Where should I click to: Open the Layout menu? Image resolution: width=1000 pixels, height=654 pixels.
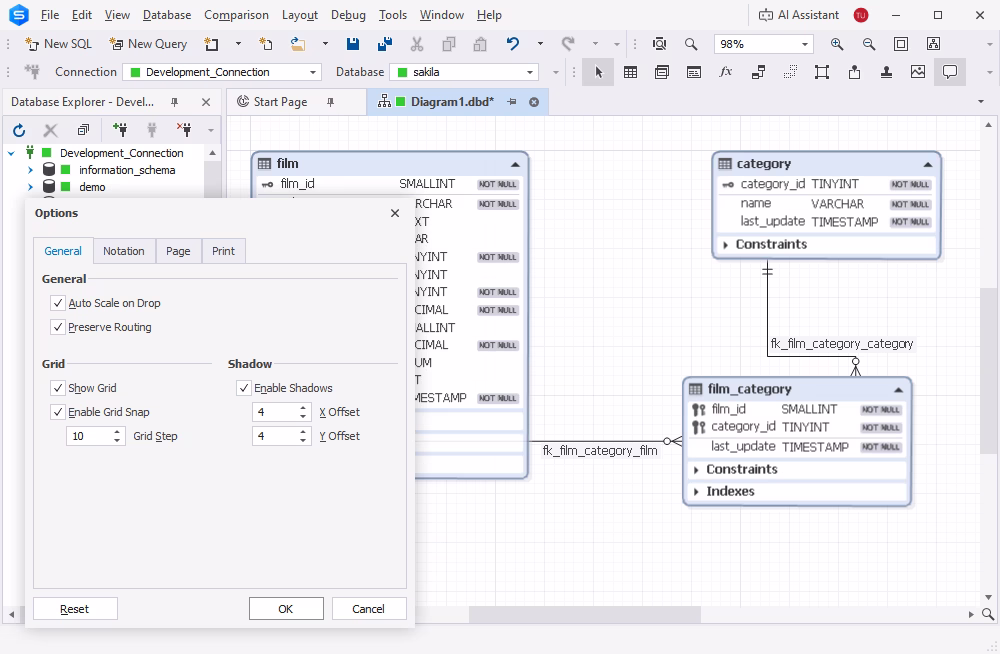tap(300, 15)
